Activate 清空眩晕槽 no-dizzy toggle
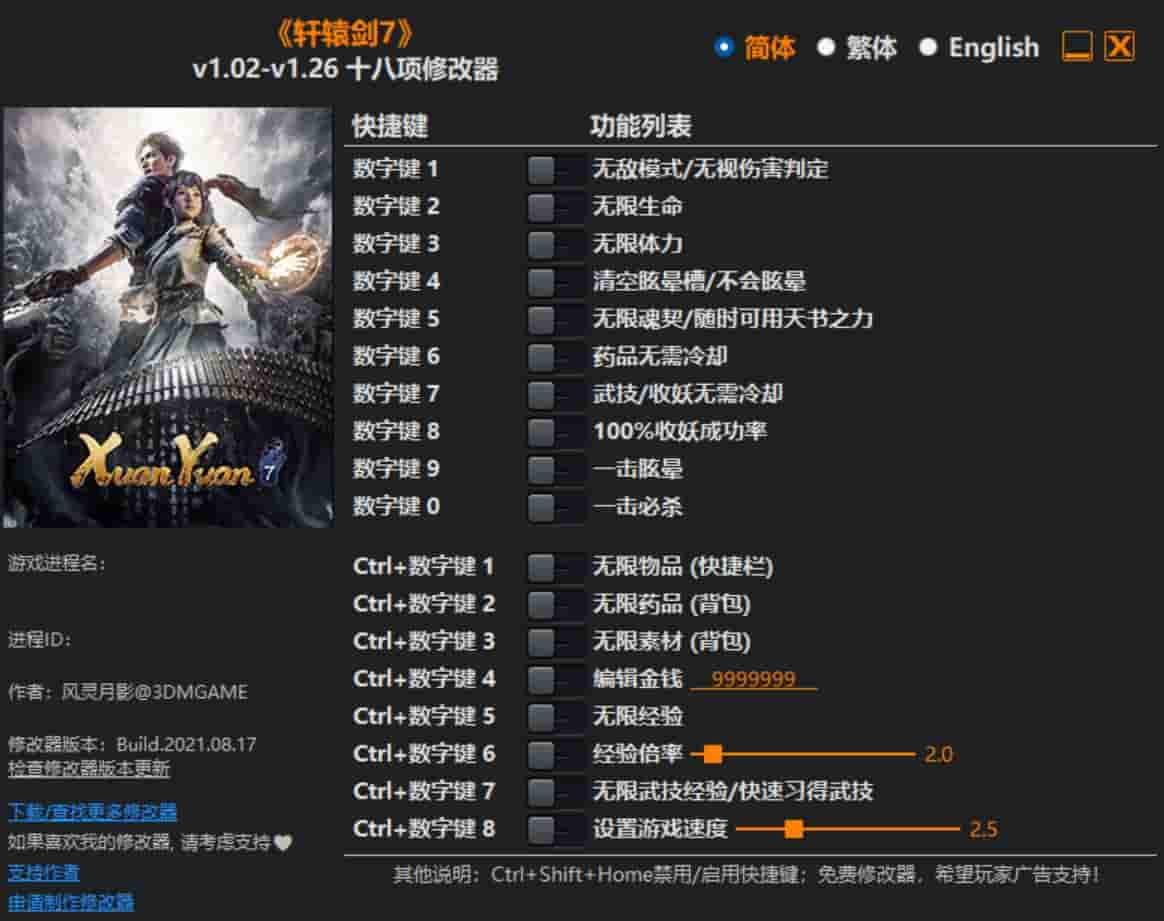 coord(555,282)
